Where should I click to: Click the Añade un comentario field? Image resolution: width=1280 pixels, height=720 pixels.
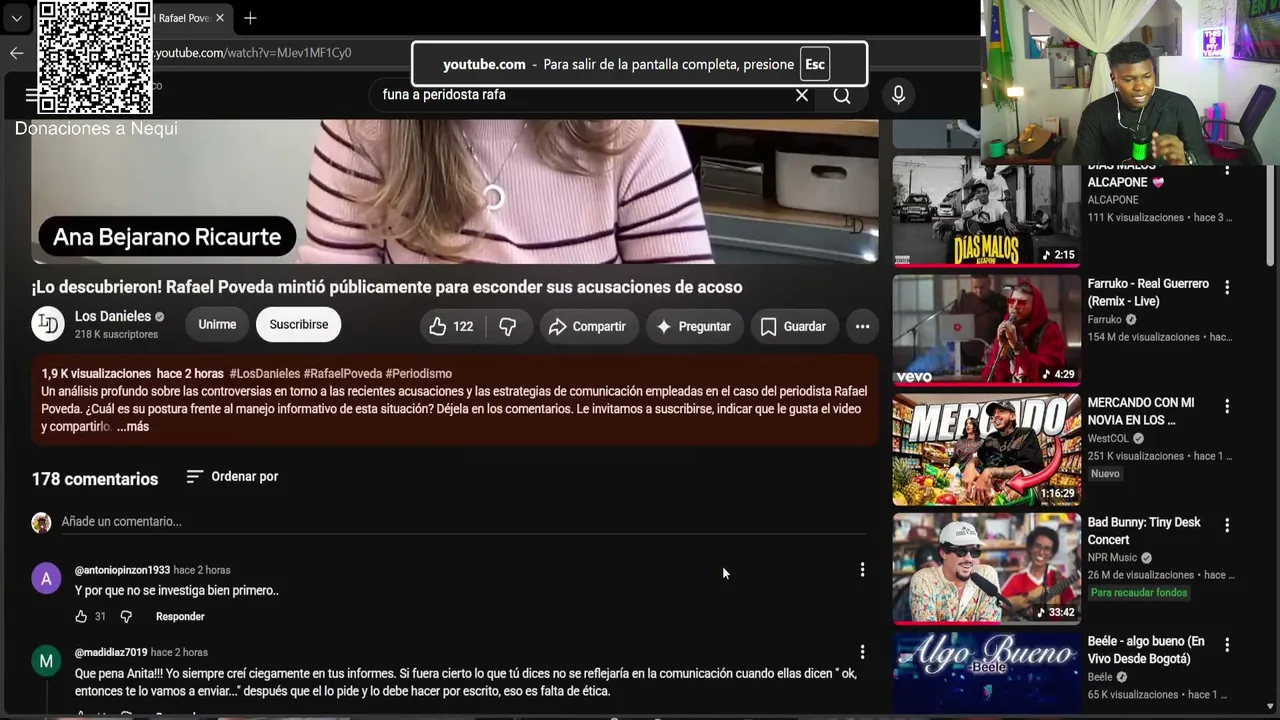click(x=463, y=521)
